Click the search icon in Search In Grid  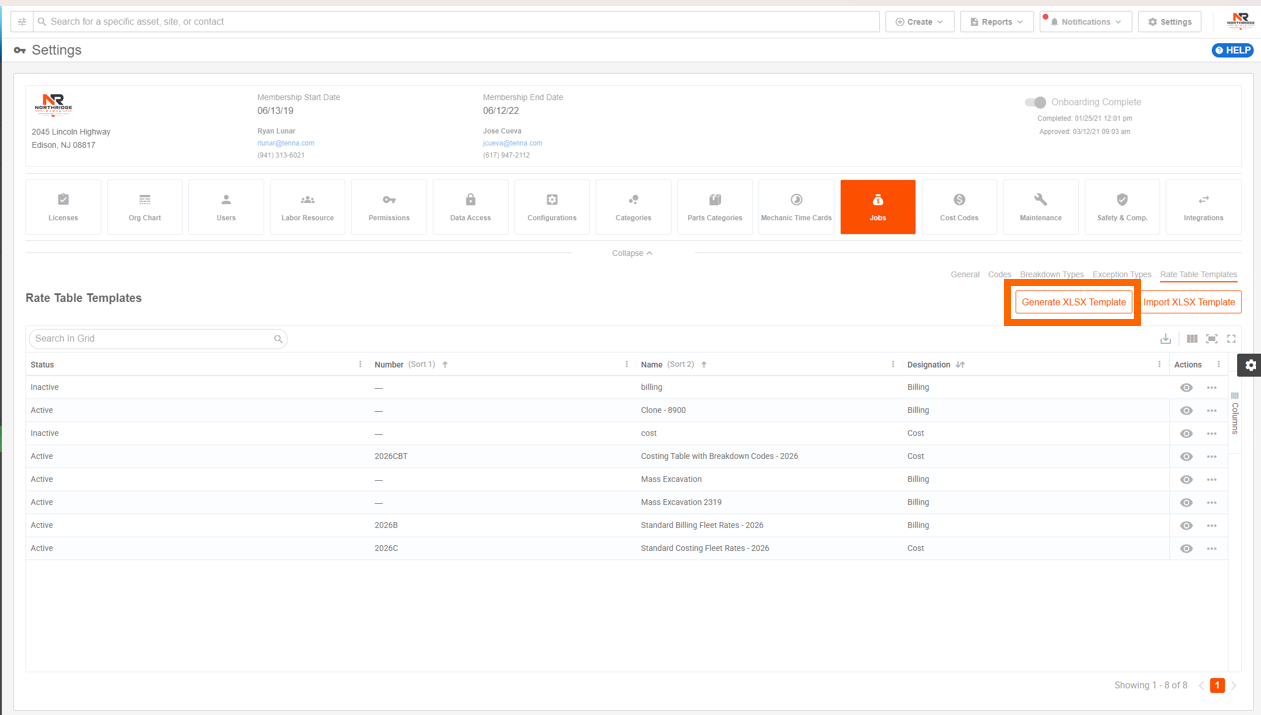pos(278,339)
